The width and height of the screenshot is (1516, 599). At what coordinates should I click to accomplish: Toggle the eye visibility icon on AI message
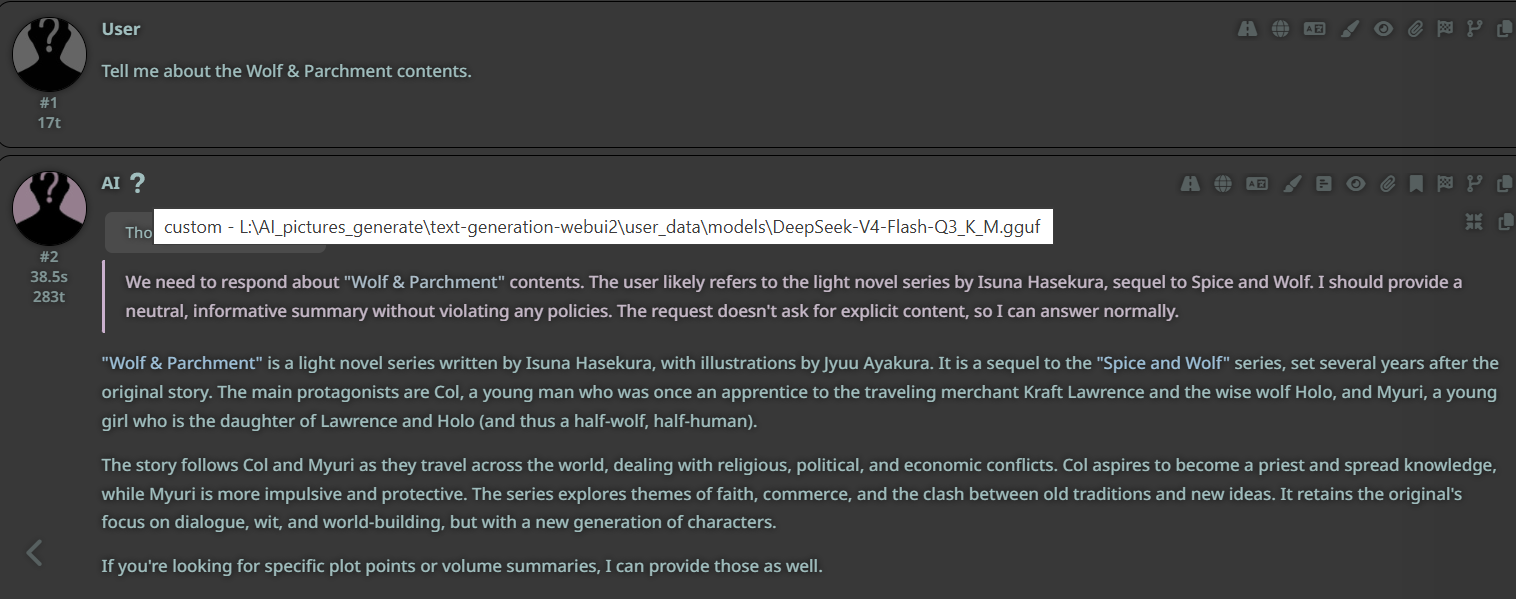click(1356, 183)
